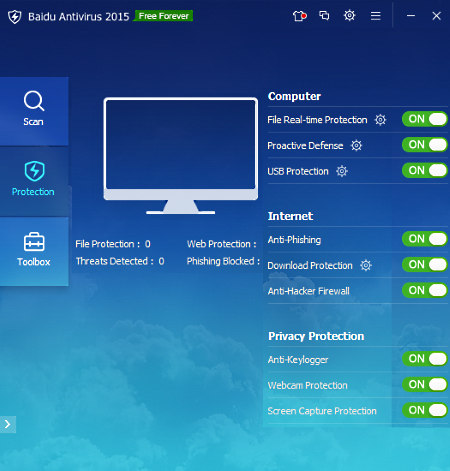The height and width of the screenshot is (471, 450).
Task: Disable Screen Capture Protection switch
Action: click(425, 410)
